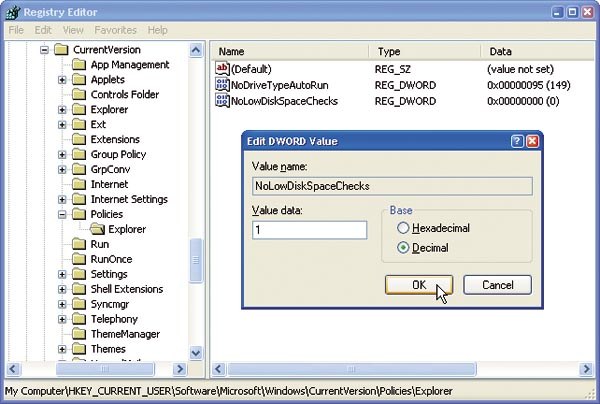Select the NoDriveTypeAutoRun value name

tap(280, 85)
